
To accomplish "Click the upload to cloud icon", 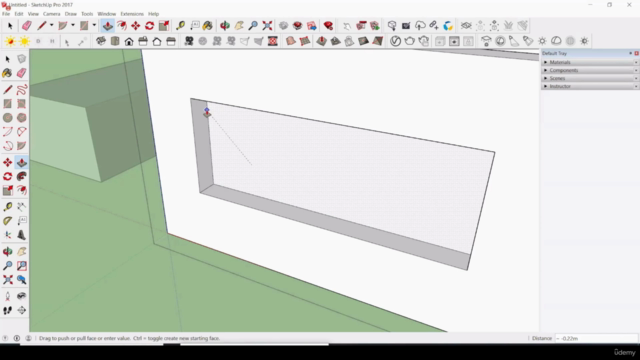I will coord(420,26).
